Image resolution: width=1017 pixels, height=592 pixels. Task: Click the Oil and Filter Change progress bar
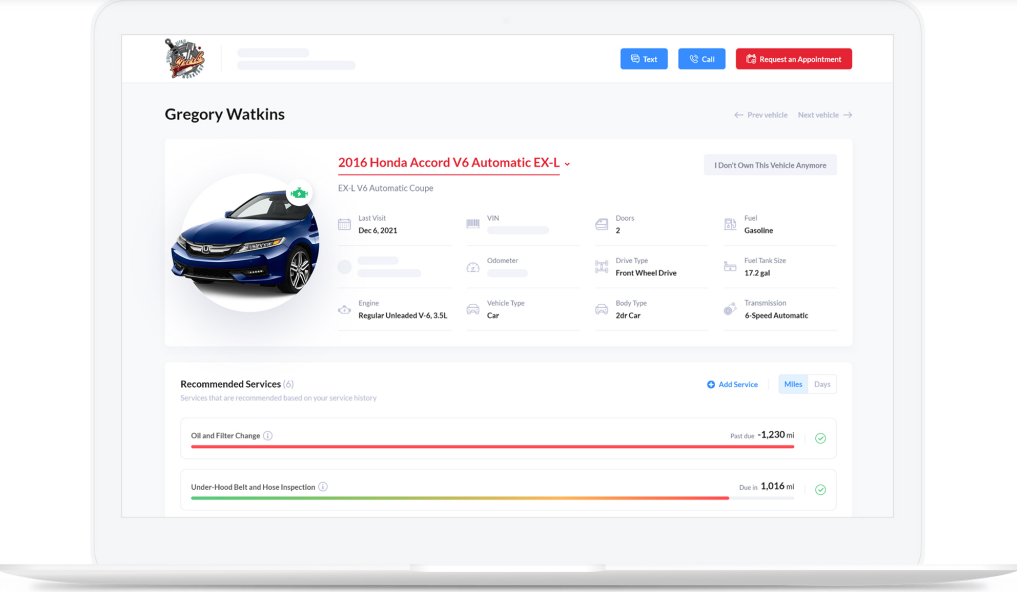(492, 447)
